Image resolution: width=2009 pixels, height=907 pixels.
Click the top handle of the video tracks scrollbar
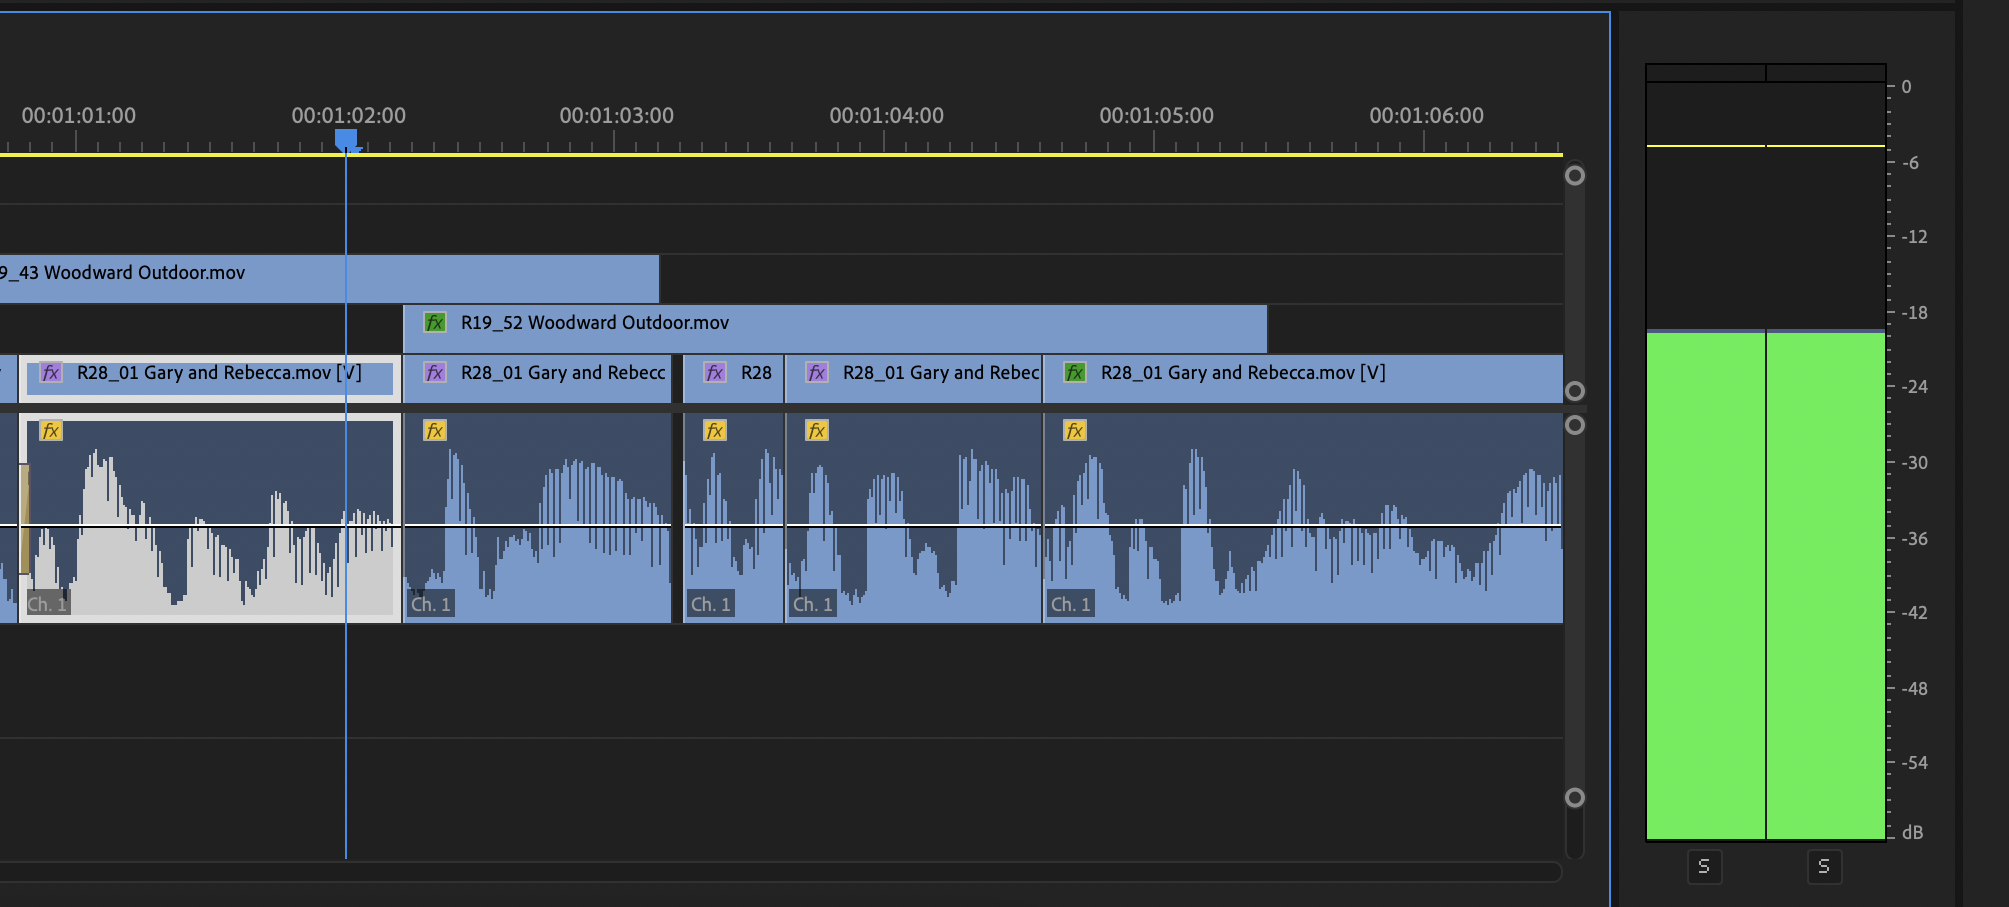pos(1575,176)
